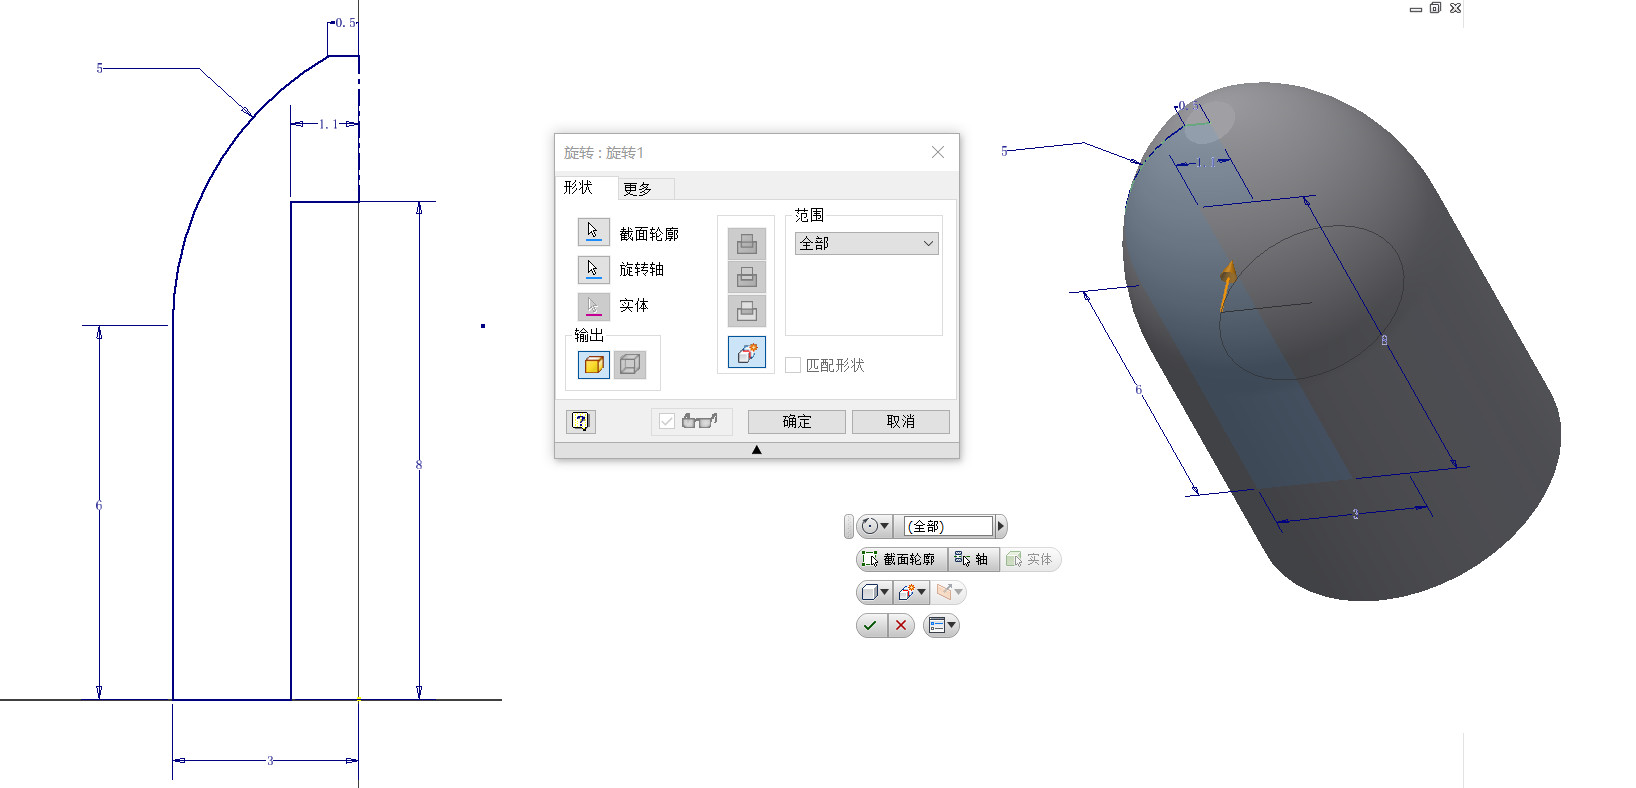Image resolution: width=1636 pixels, height=788 pixels.
Task: Switch to the 形状 tab
Action: [578, 187]
